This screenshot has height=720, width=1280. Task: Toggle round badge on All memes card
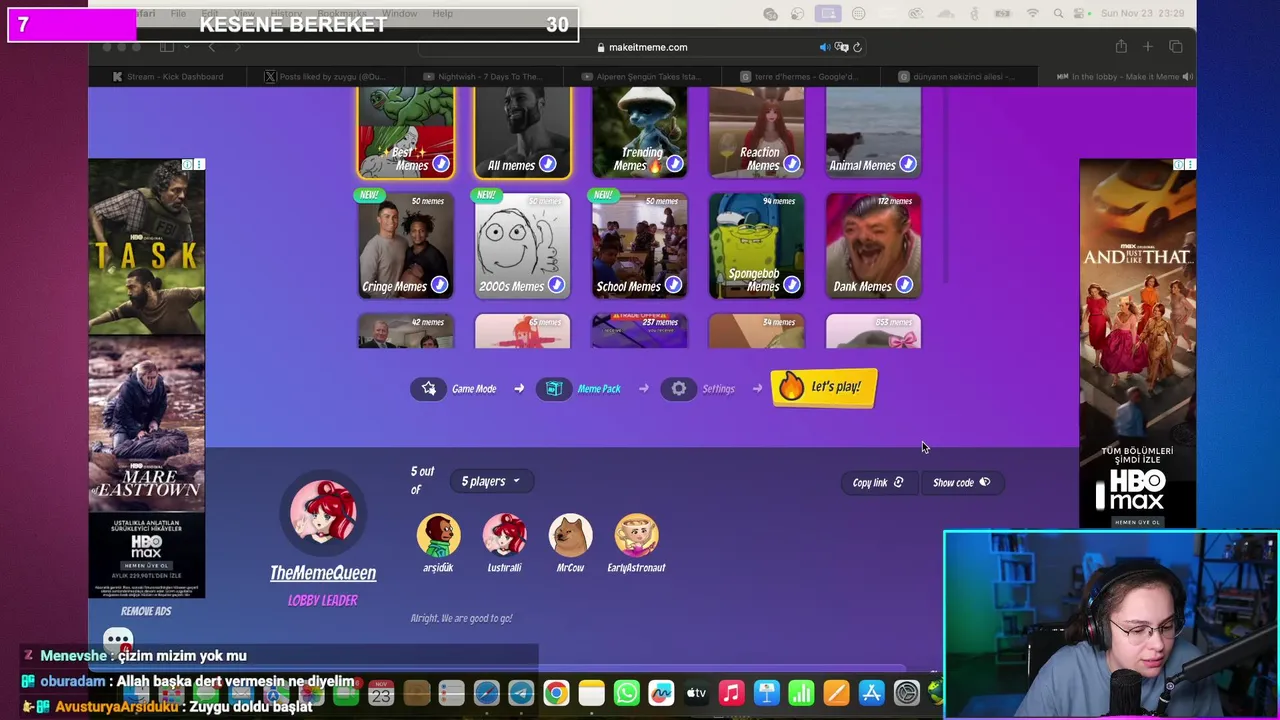[x=547, y=164]
